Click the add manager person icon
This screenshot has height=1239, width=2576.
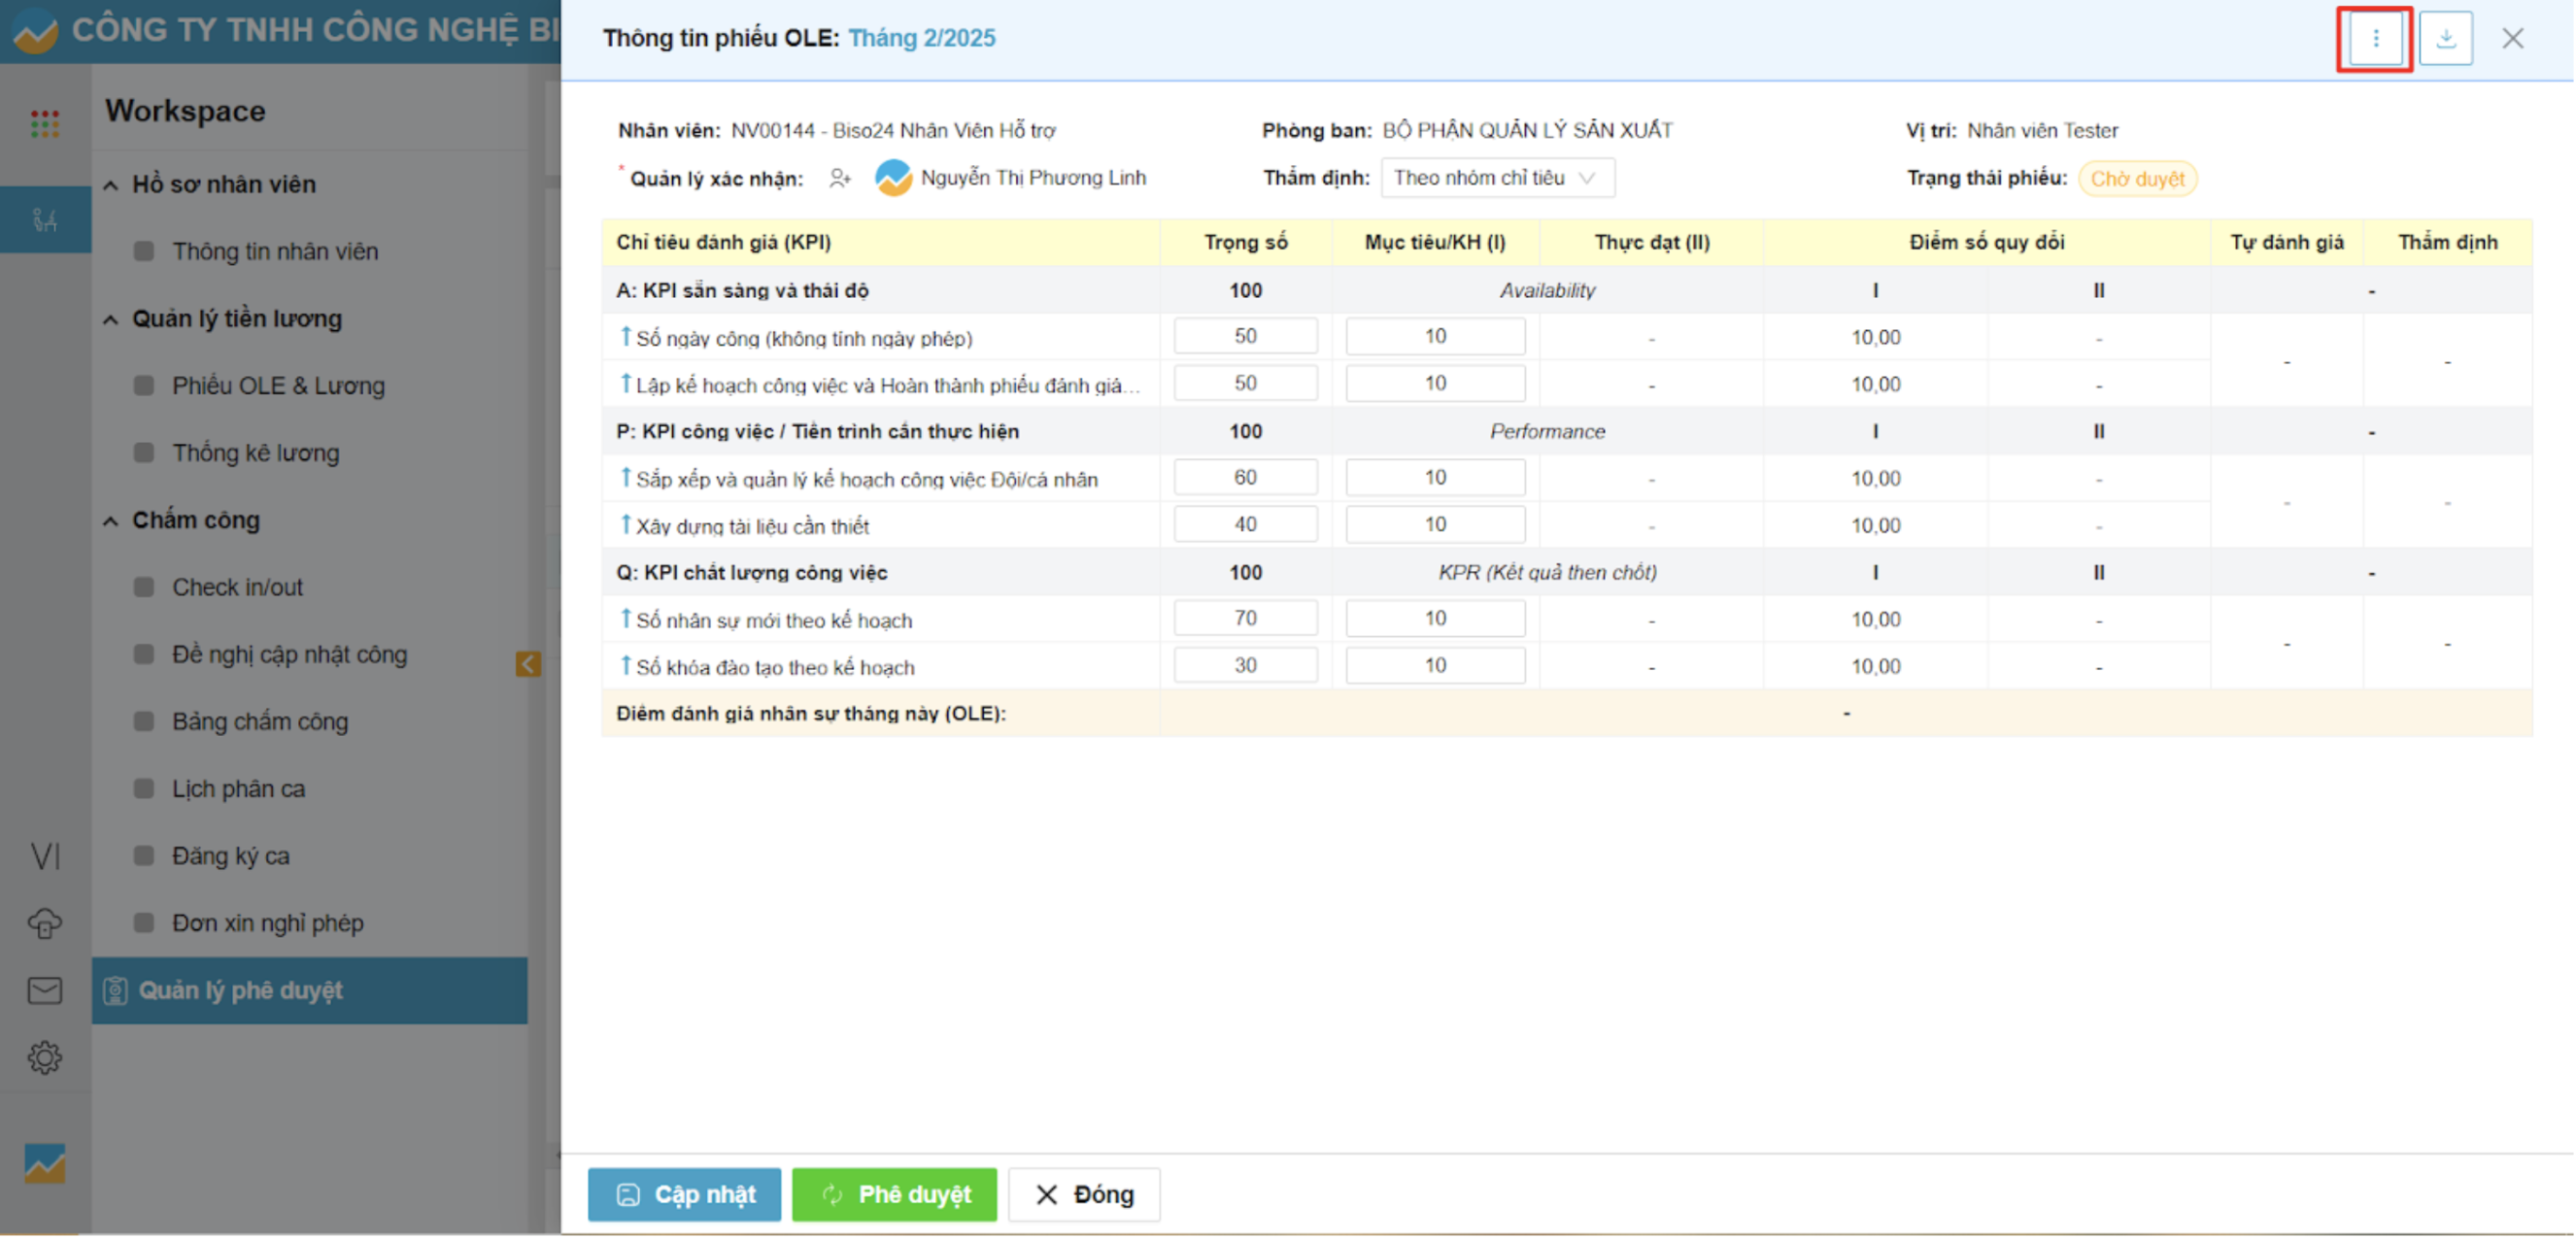tap(840, 179)
